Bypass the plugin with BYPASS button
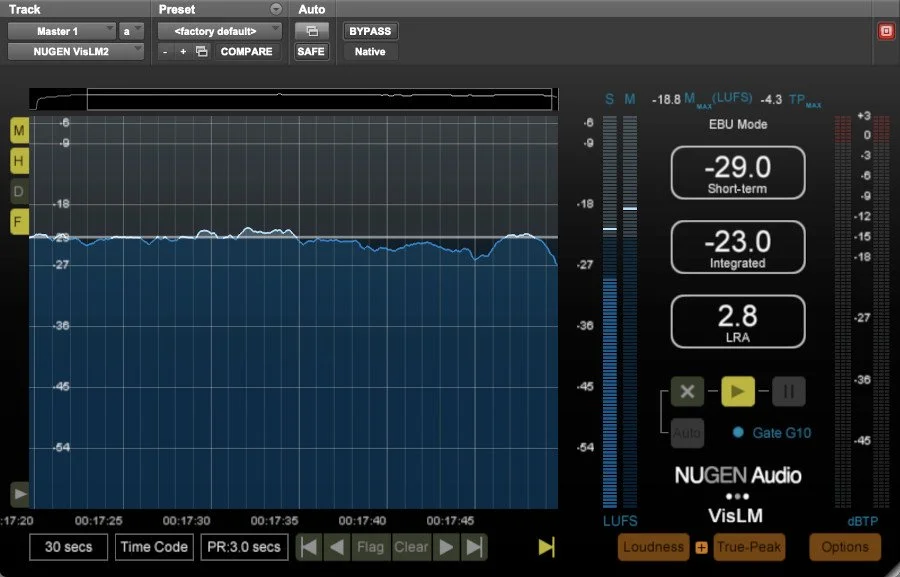Viewport: 900px width, 577px height. 370,31
